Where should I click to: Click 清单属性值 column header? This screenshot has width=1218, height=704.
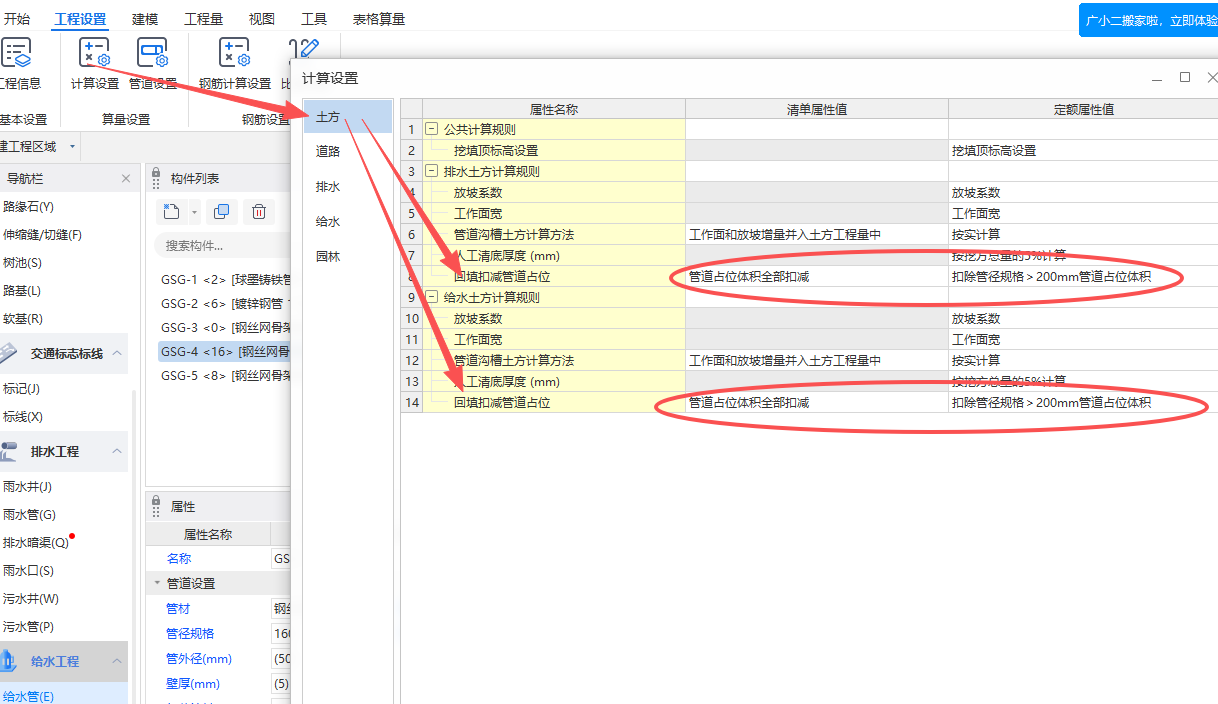(x=817, y=109)
